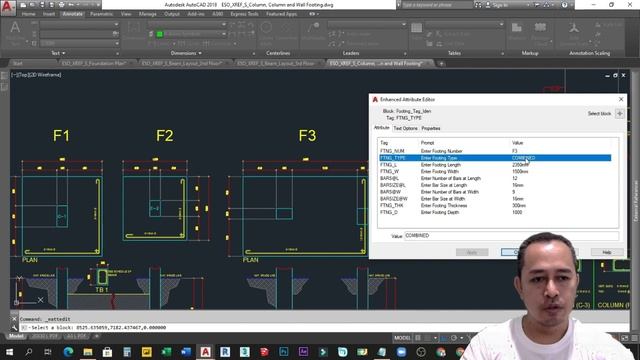
Task: Open Microsoft Edge from taskbar
Action: 68,351
